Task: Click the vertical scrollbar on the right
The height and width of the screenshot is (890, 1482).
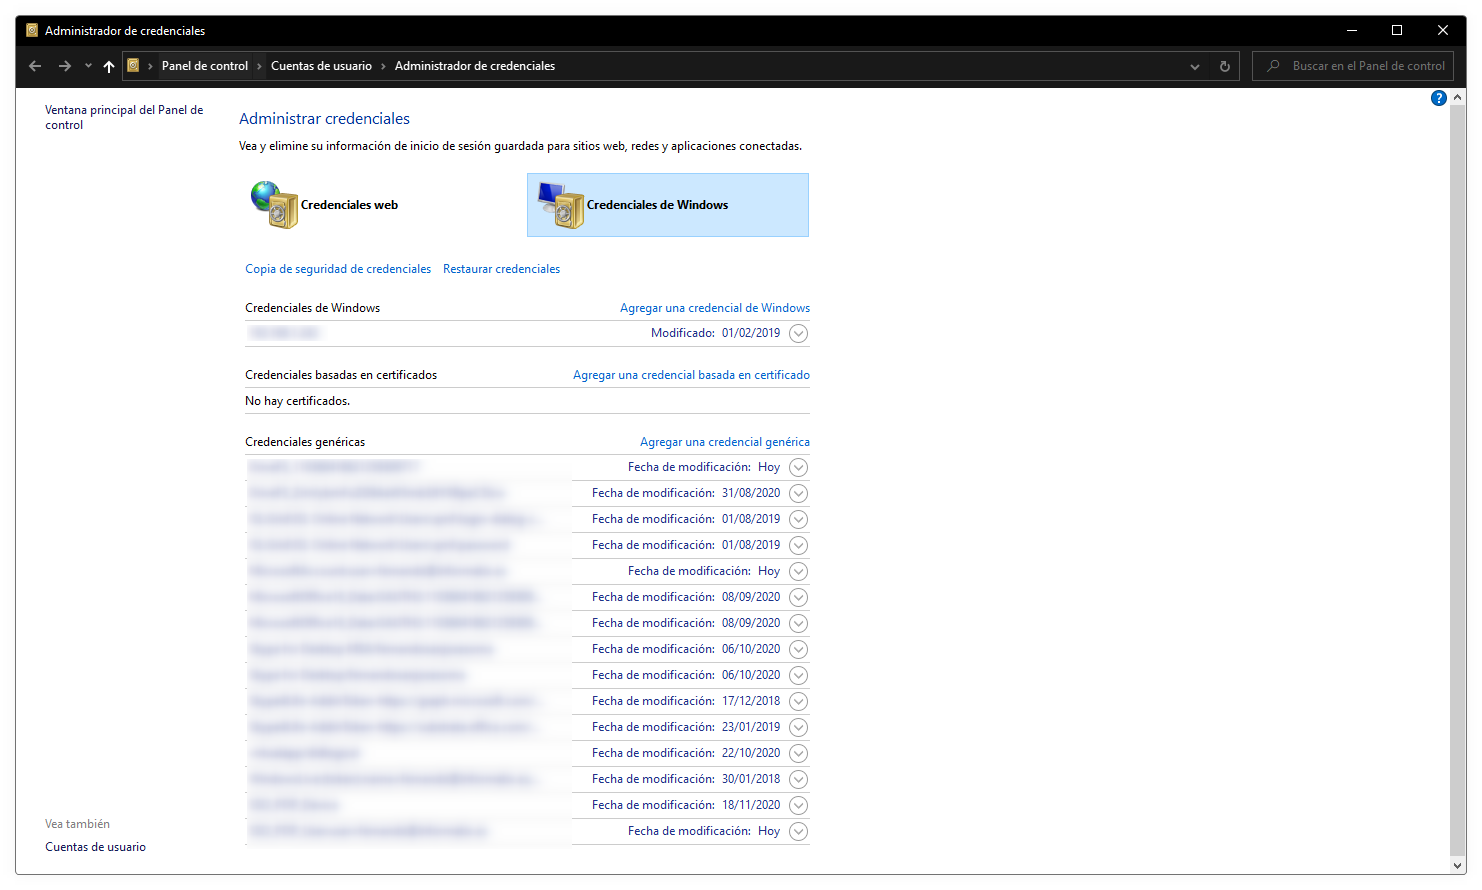Action: pos(1458,450)
